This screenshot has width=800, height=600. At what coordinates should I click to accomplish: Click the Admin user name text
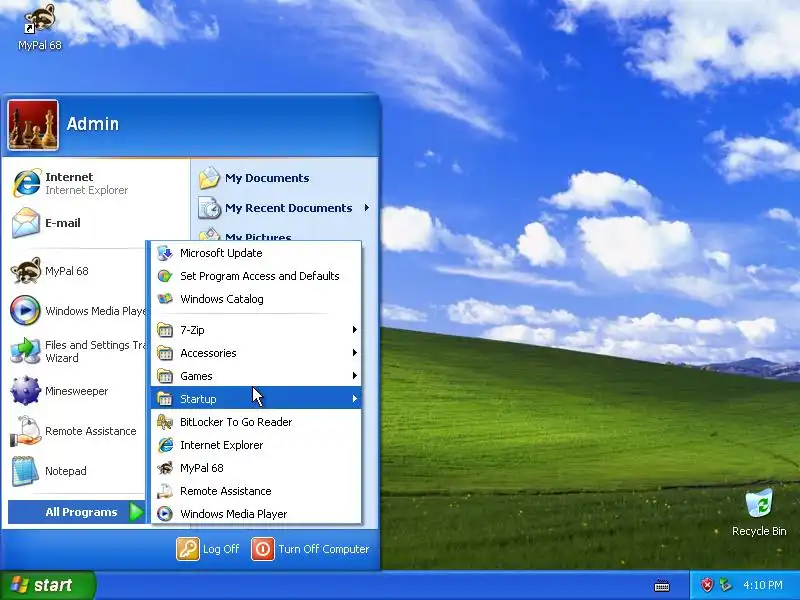93,124
